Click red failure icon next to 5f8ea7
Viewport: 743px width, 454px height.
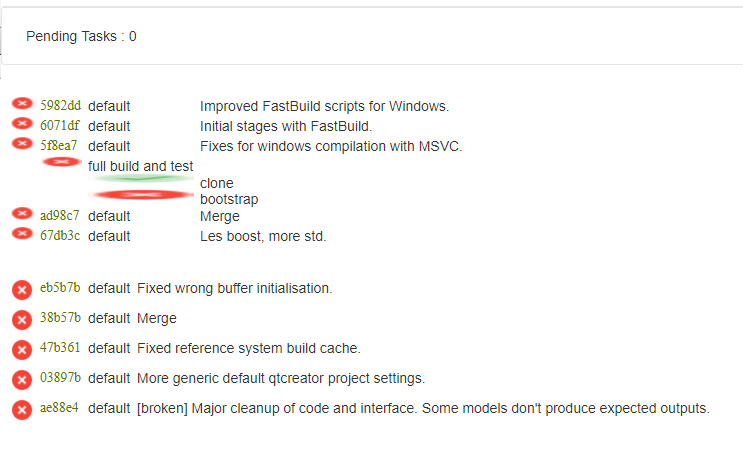[x=22, y=143]
